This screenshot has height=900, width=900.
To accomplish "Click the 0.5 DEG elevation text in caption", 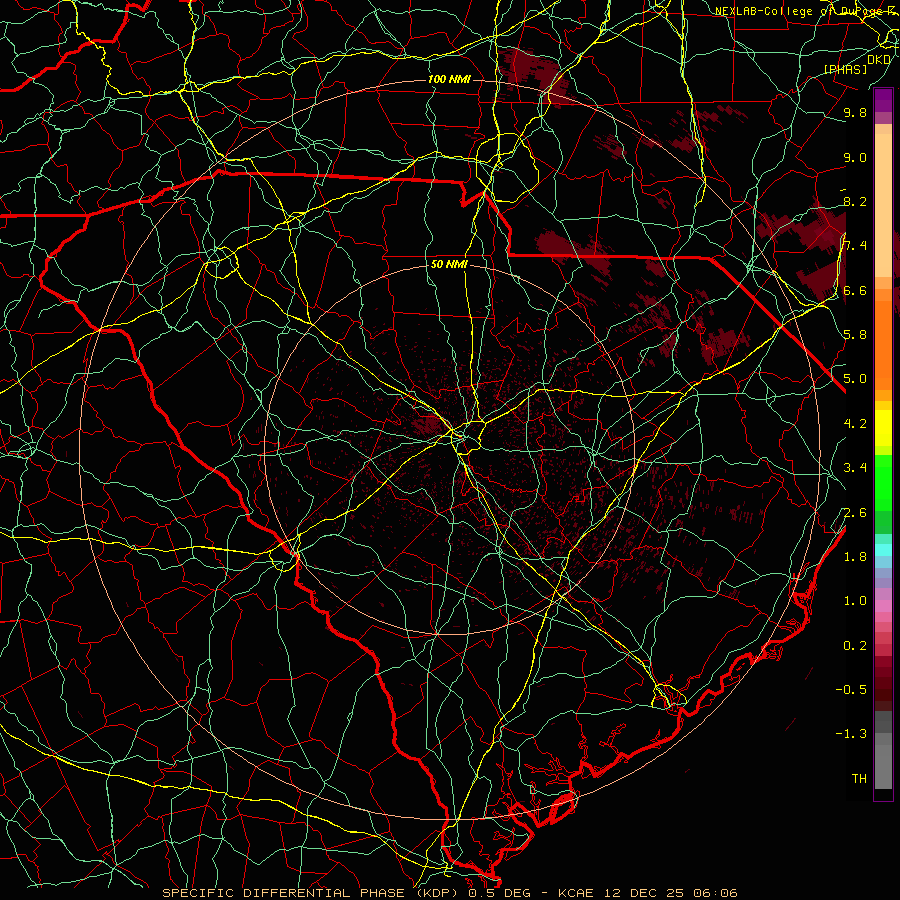I will pyautogui.click(x=499, y=893).
